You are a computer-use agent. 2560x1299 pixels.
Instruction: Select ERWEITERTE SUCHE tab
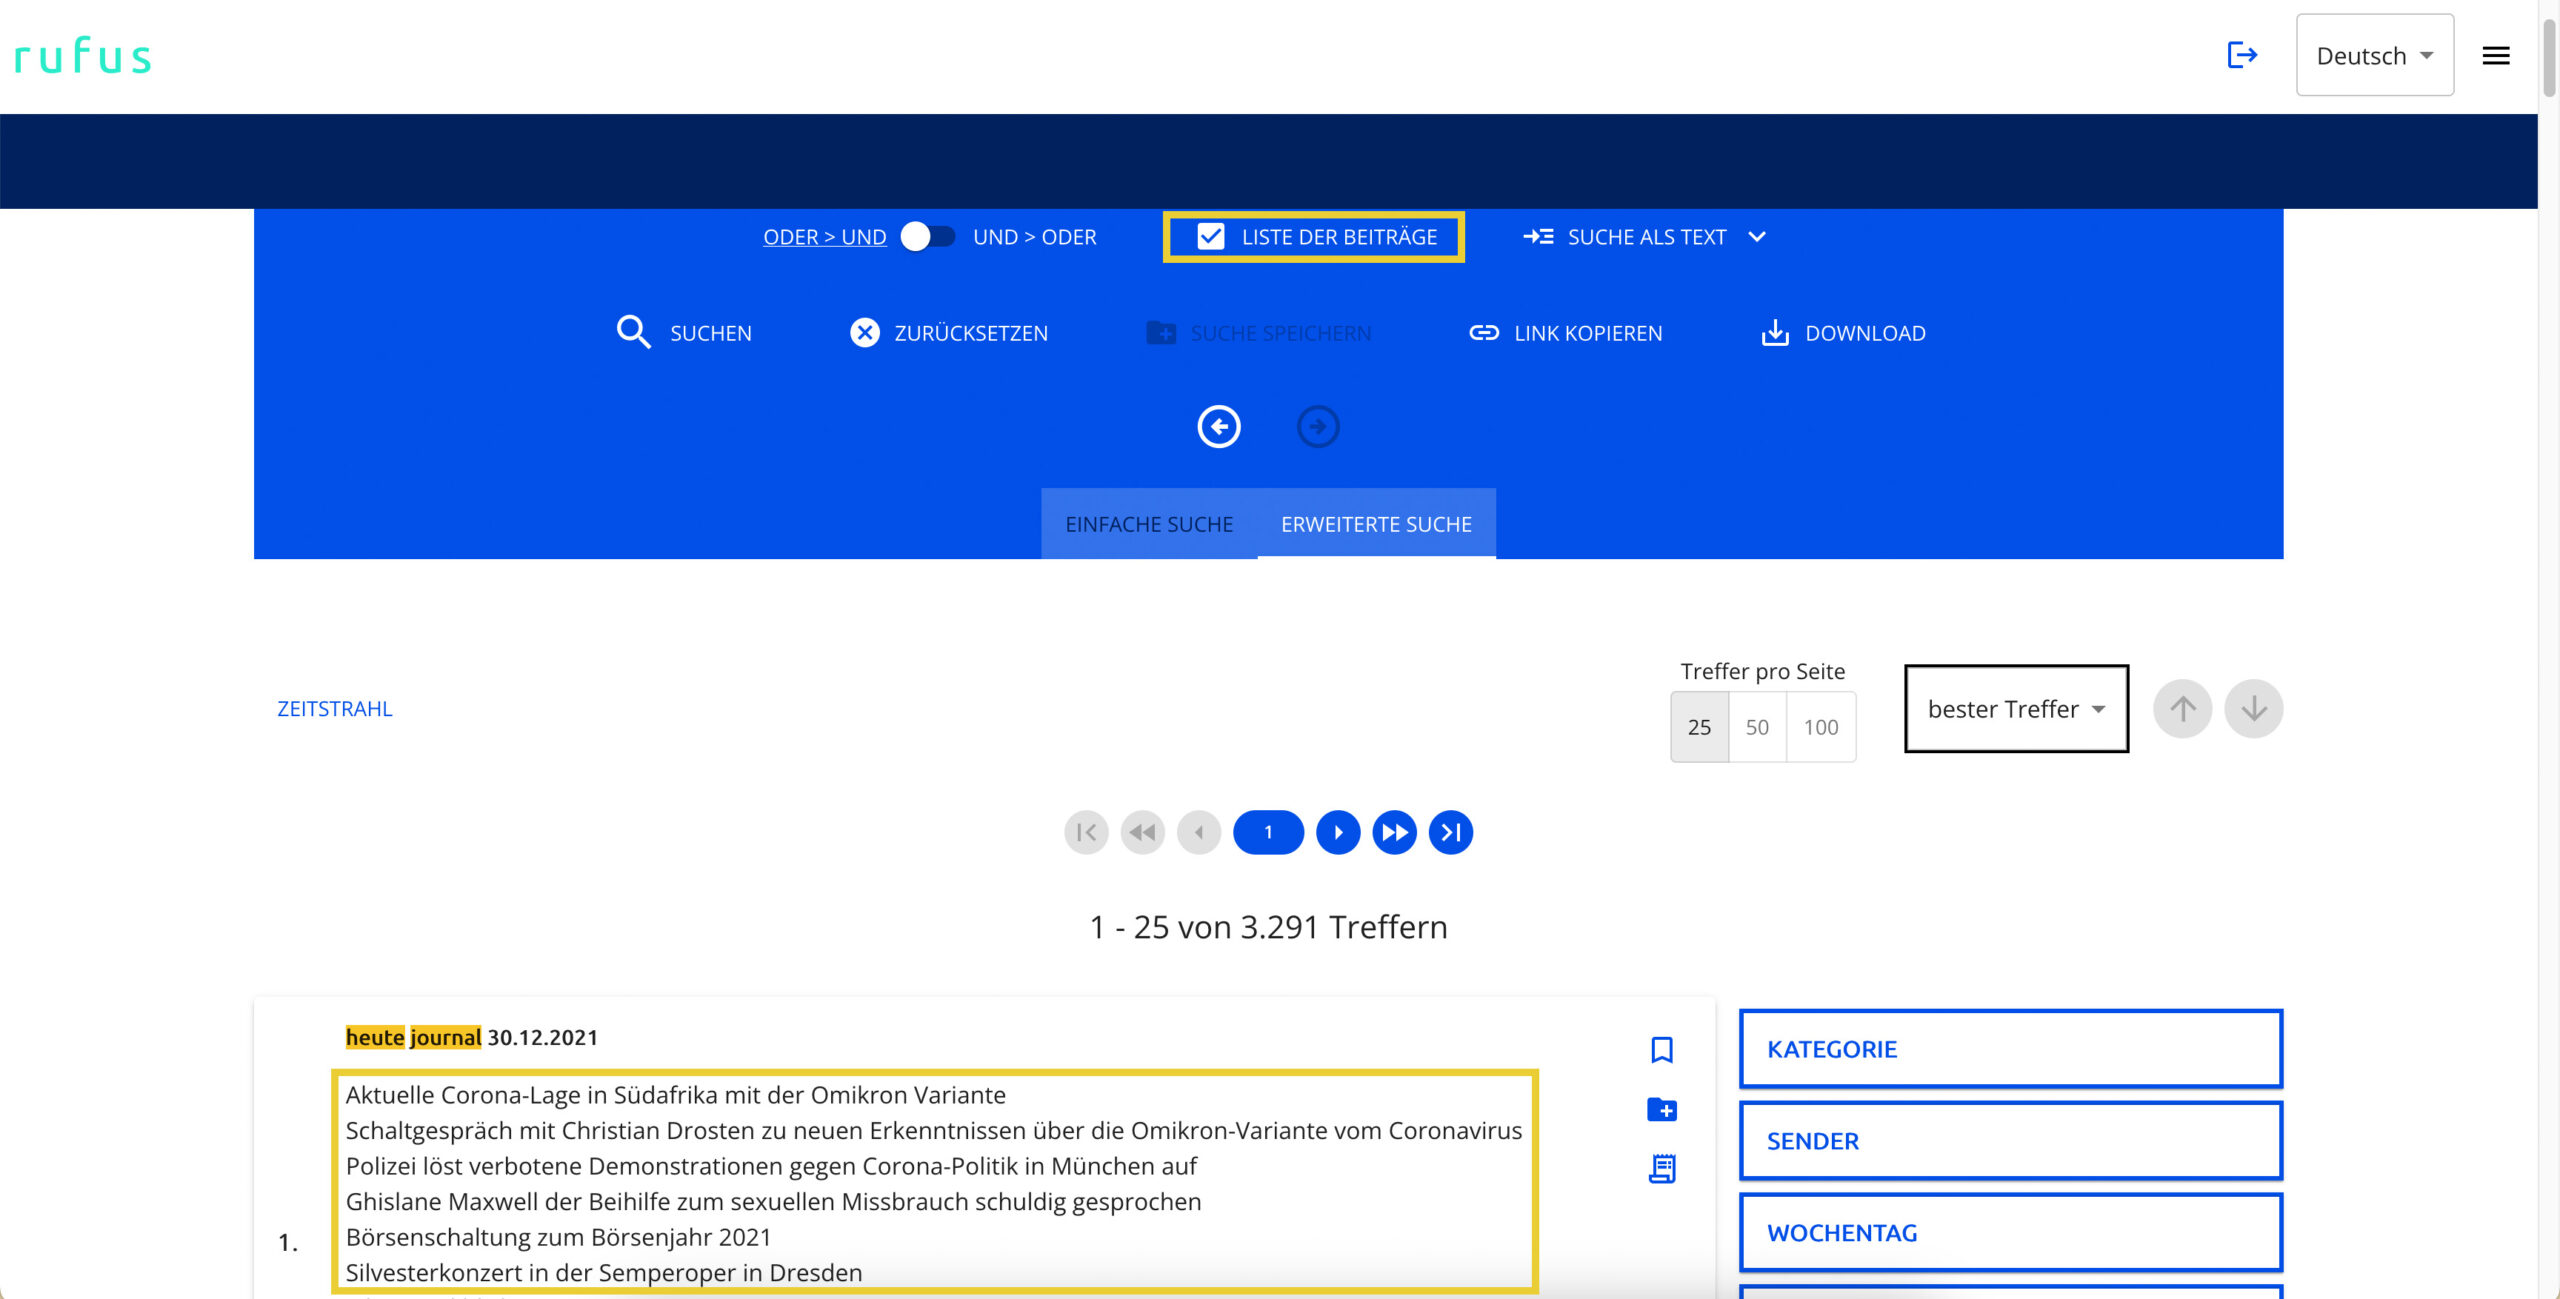click(x=1376, y=524)
